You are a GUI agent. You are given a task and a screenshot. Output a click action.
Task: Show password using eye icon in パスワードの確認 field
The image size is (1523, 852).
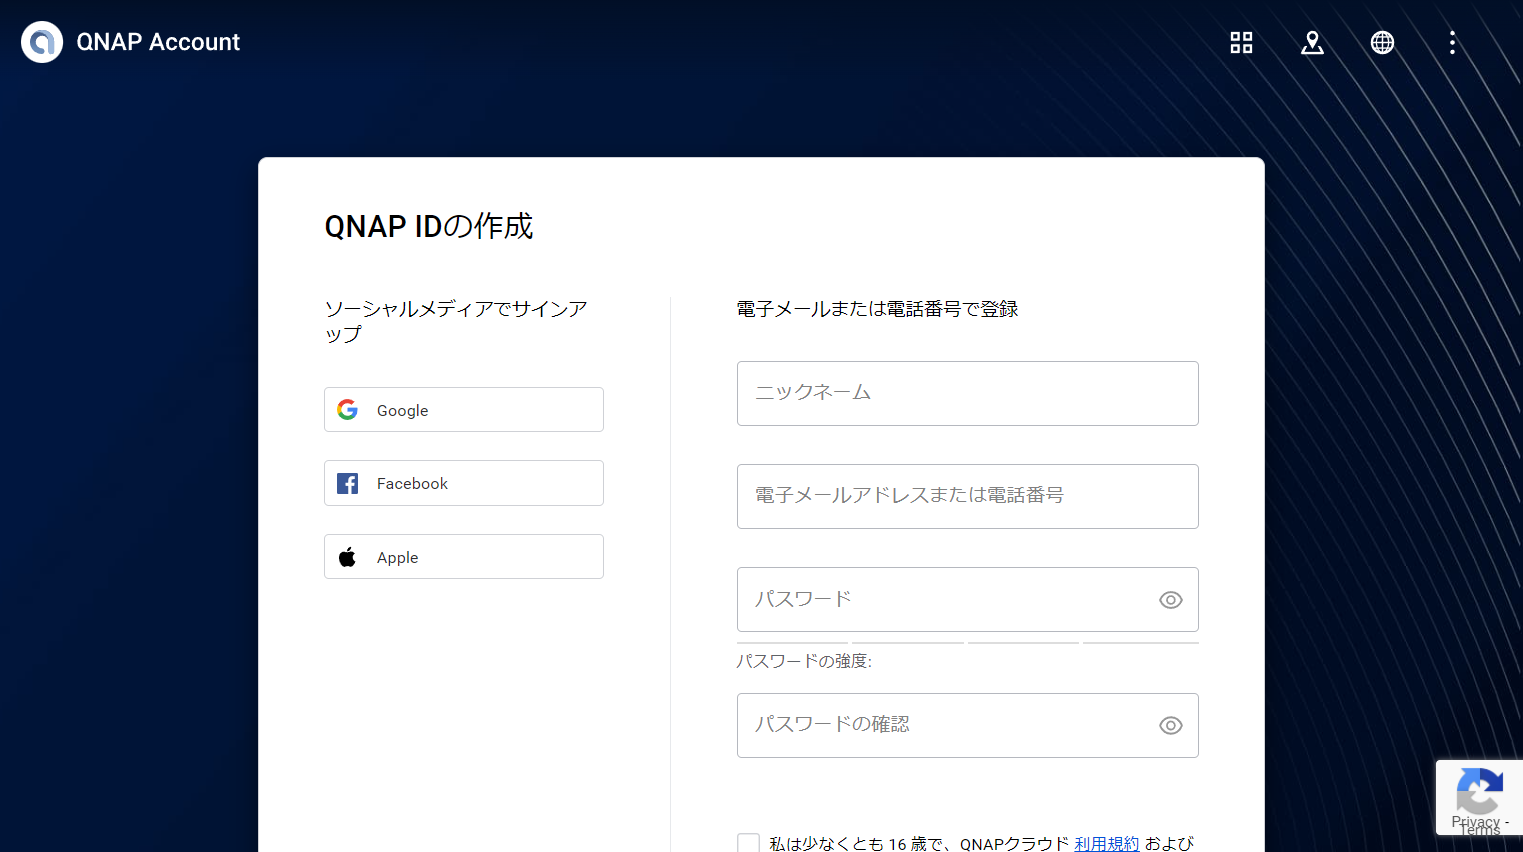[1171, 726]
